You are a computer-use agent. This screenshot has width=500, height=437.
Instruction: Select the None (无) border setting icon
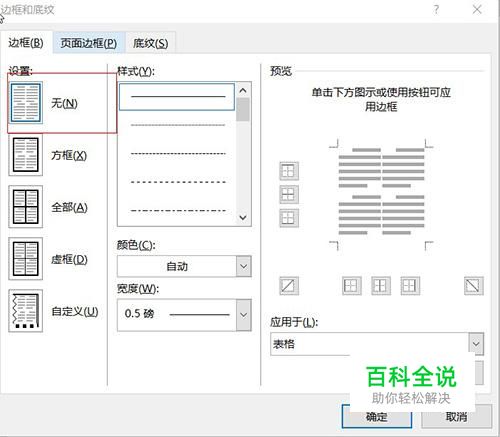[26, 103]
